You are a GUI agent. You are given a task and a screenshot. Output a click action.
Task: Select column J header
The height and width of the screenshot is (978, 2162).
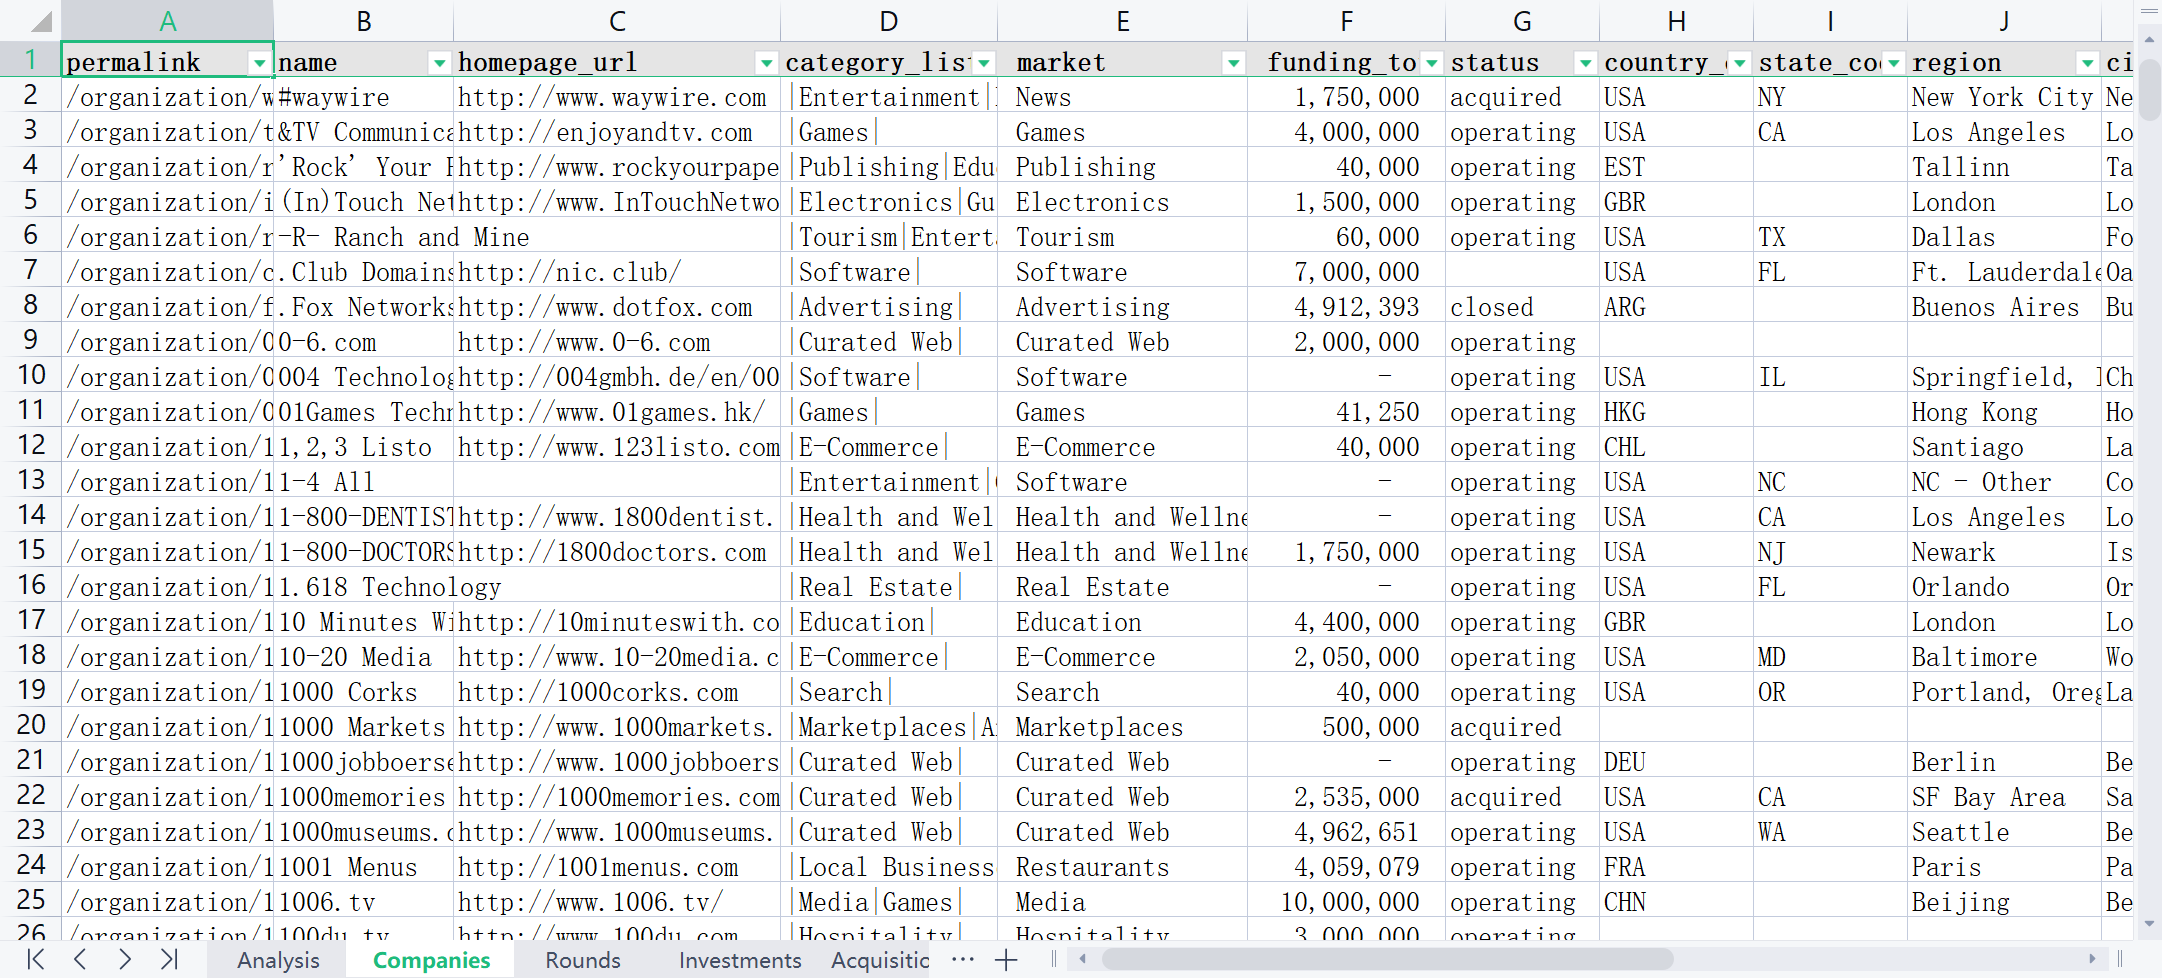(2005, 21)
